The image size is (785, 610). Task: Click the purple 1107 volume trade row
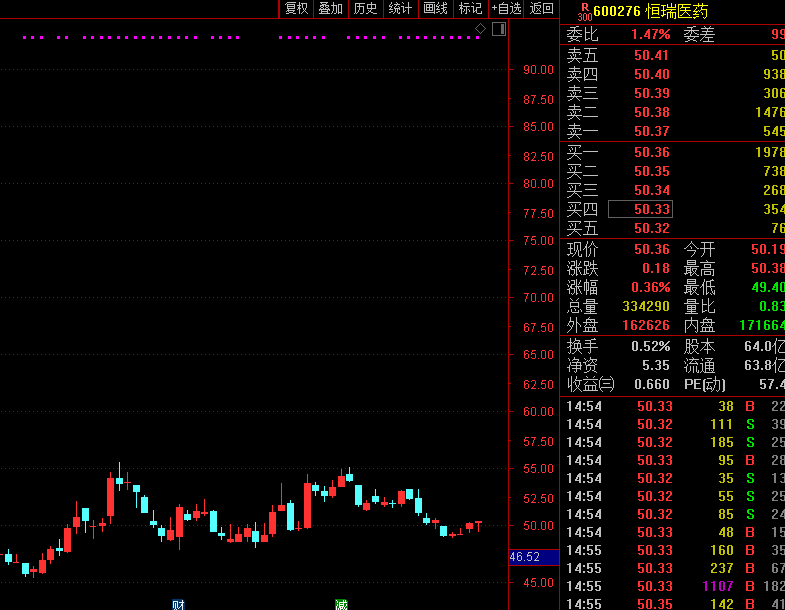717,586
